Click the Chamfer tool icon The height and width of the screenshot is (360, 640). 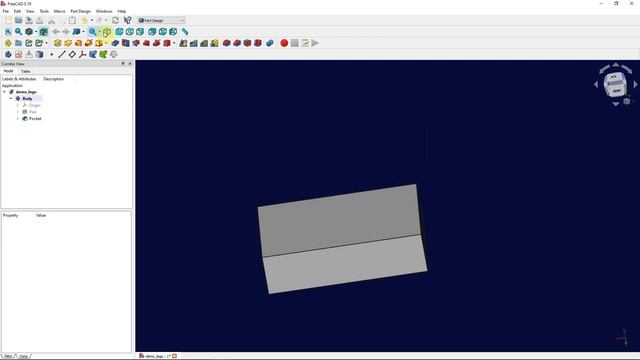[x=237, y=43]
